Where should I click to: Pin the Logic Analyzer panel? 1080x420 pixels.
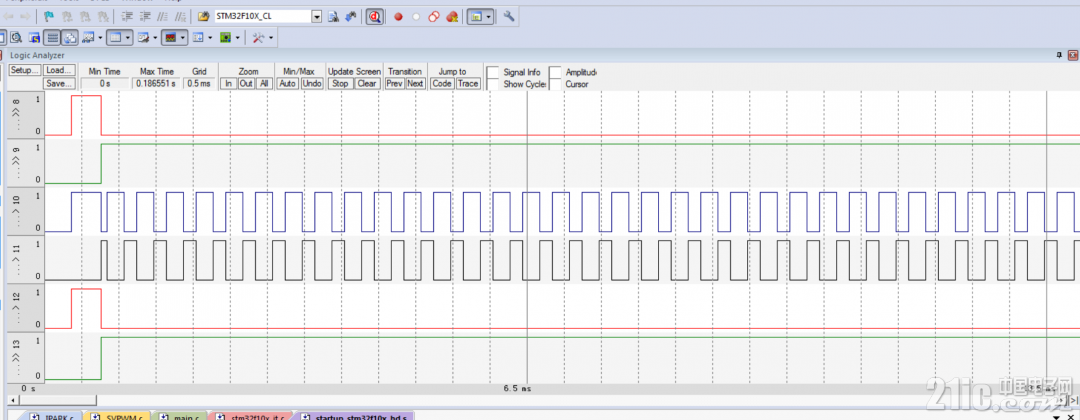click(x=1060, y=55)
